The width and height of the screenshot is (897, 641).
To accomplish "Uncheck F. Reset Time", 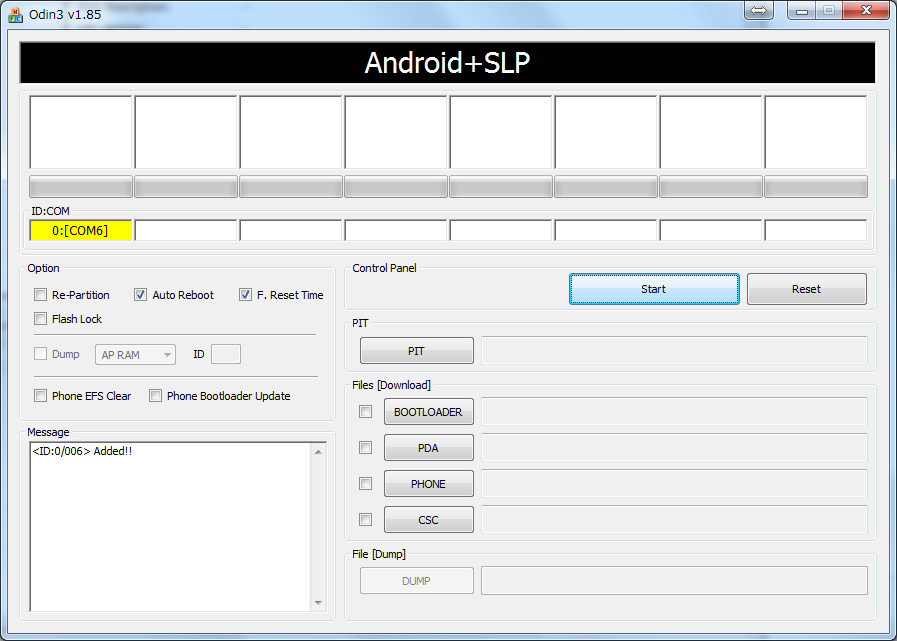I will pos(245,294).
